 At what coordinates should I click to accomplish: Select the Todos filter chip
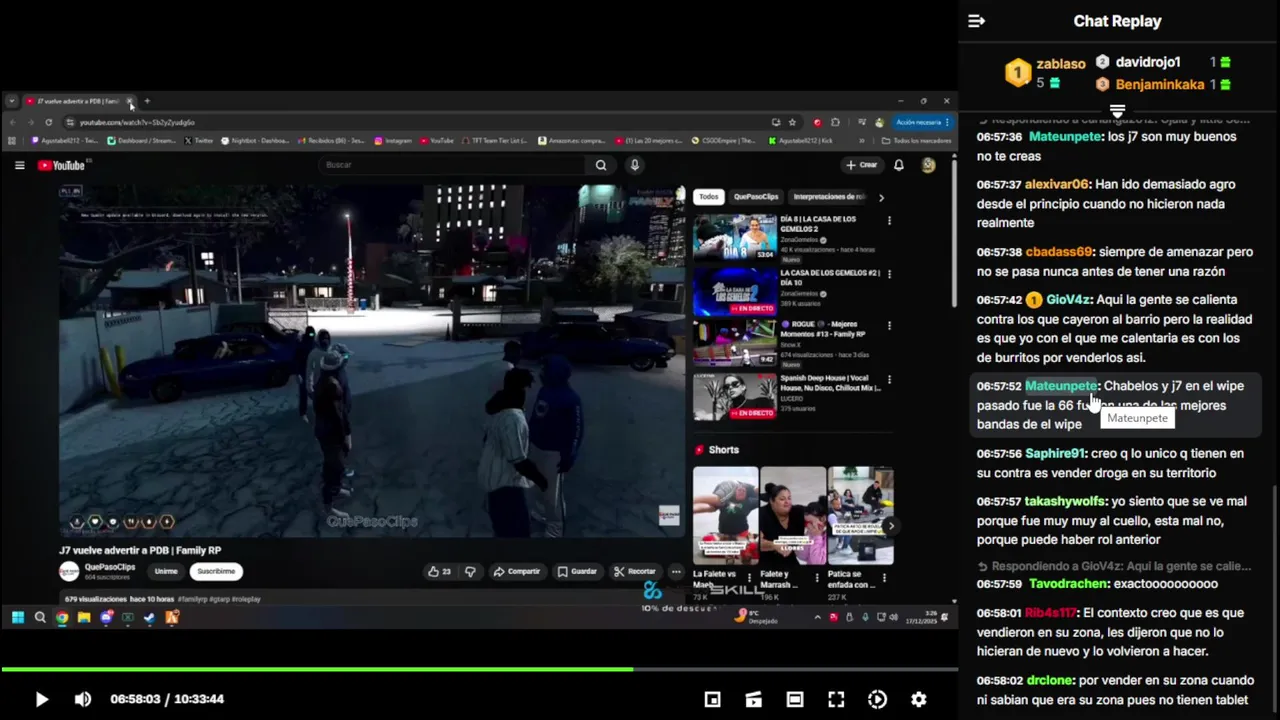pyautogui.click(x=709, y=197)
